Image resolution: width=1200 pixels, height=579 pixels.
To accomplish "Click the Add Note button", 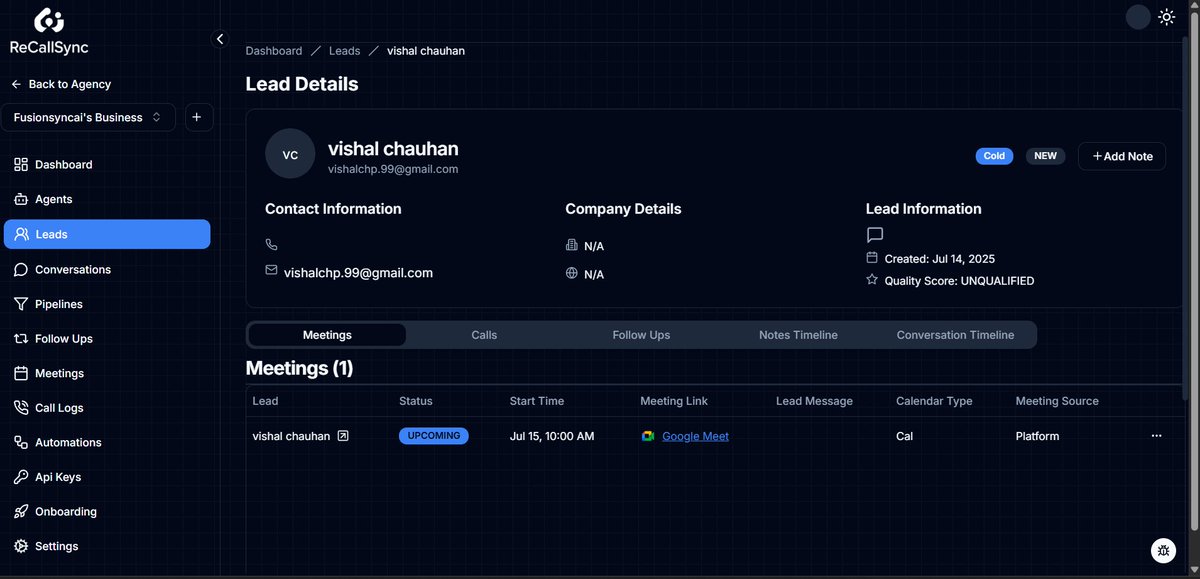I will click(1121, 156).
